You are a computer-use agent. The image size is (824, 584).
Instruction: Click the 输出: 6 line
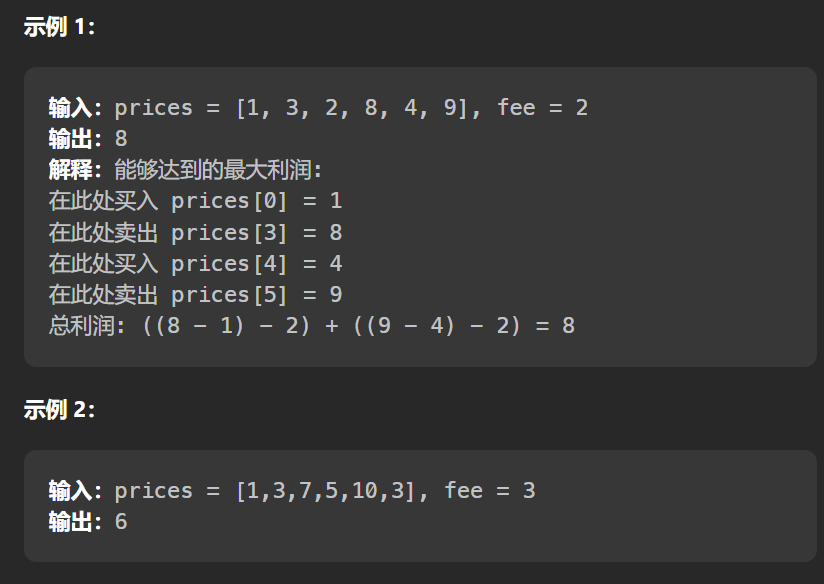[88, 522]
